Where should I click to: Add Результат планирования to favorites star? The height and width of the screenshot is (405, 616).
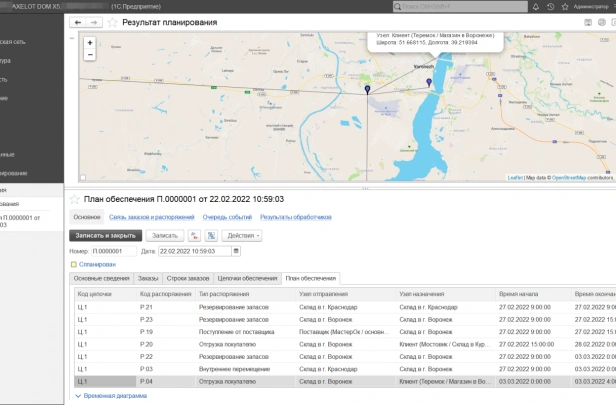click(x=112, y=22)
